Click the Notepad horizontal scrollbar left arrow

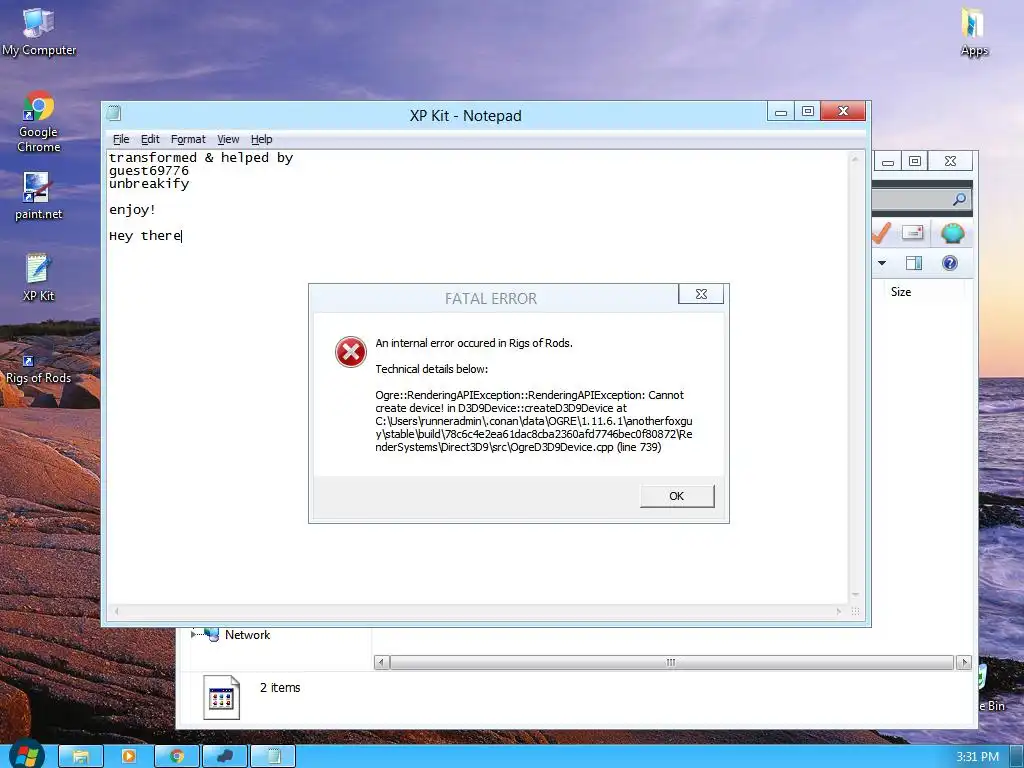116,611
